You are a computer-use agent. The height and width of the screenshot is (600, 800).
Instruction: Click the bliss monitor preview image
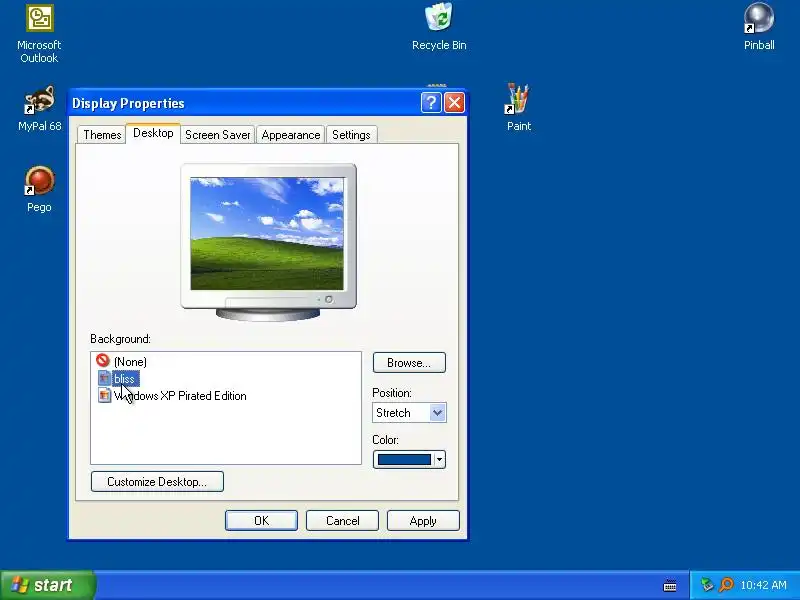(267, 234)
